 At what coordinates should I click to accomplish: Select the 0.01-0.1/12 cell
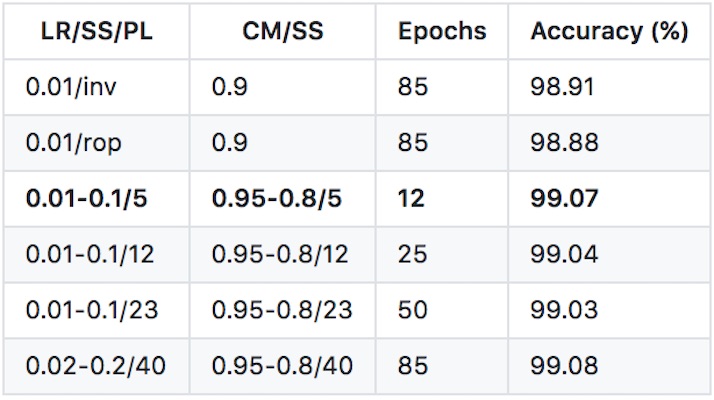[x=97, y=255]
